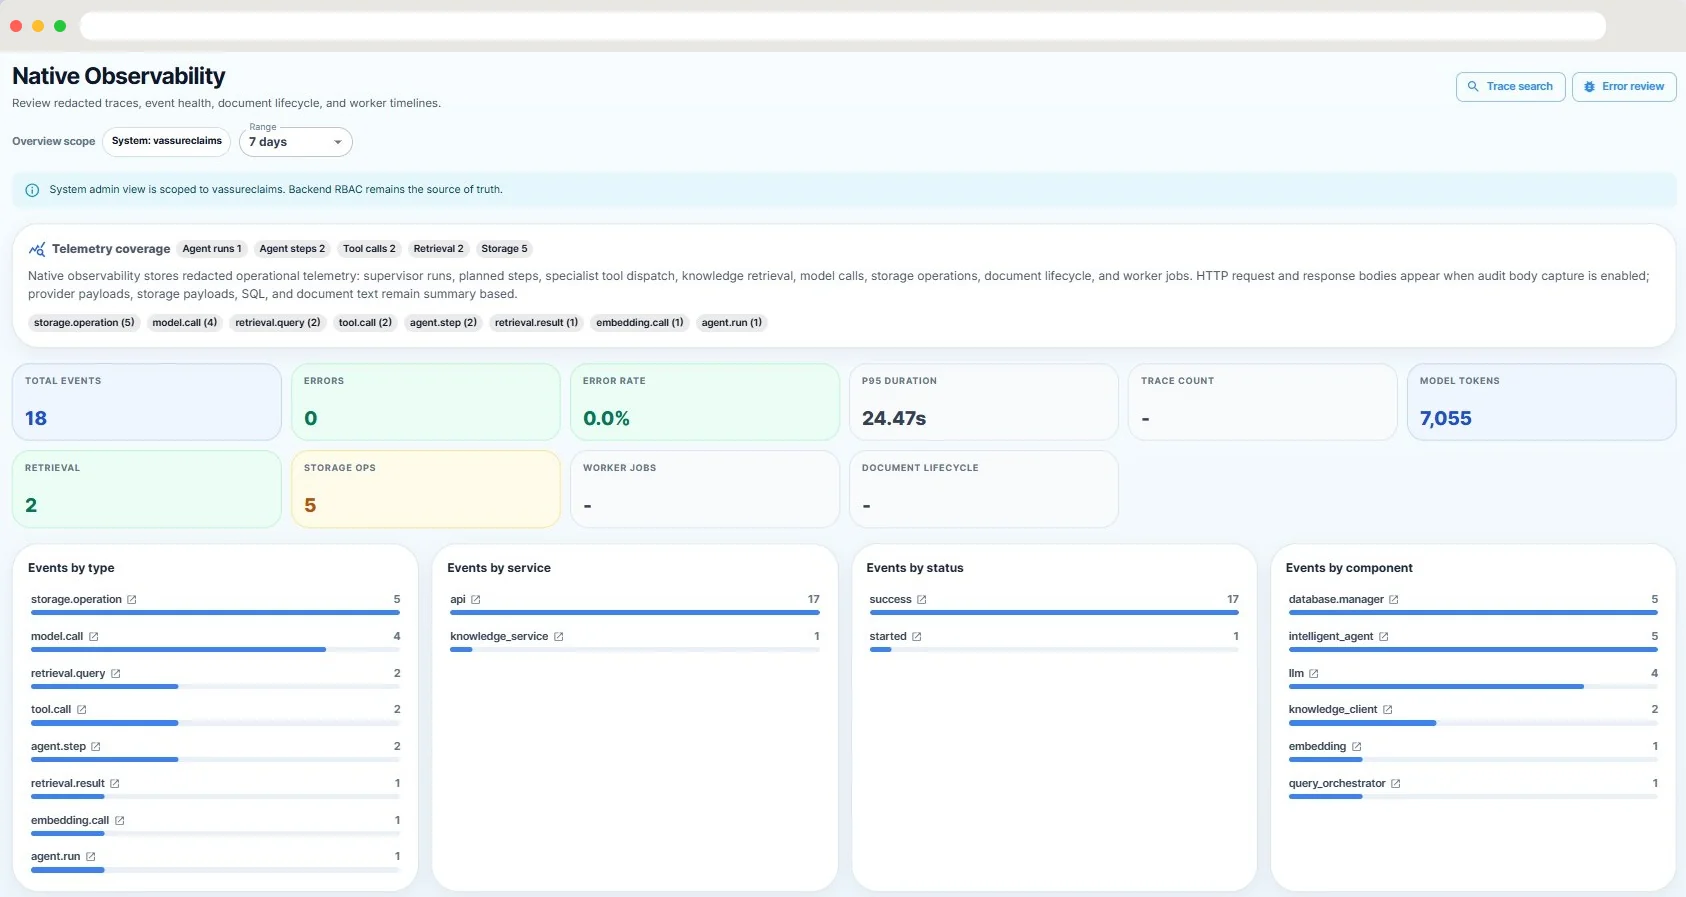Click the storage.operation event type link
Screen dimensions: 1686x897
click(76, 600)
